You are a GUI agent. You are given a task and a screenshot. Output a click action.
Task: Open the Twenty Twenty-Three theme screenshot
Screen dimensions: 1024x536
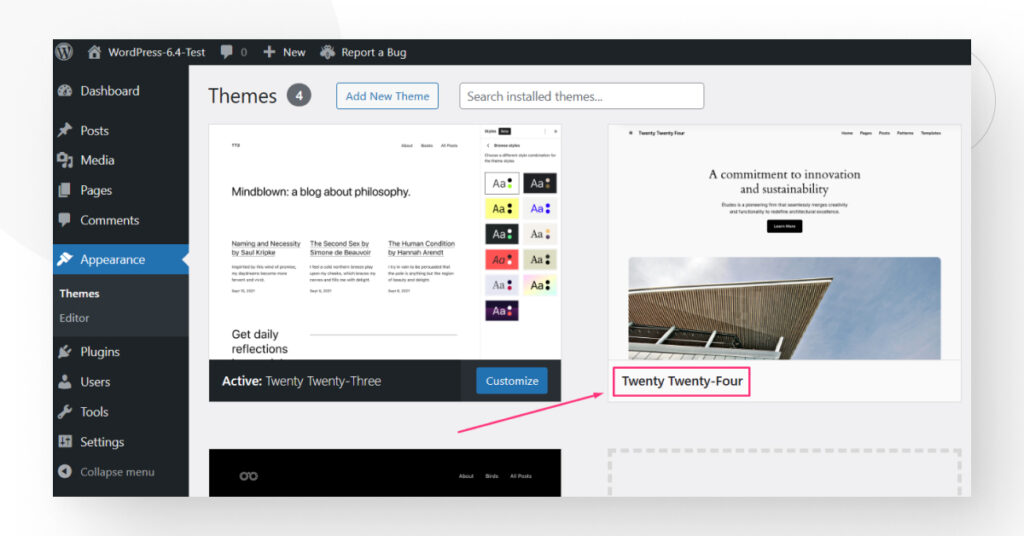pyautogui.click(x=385, y=242)
